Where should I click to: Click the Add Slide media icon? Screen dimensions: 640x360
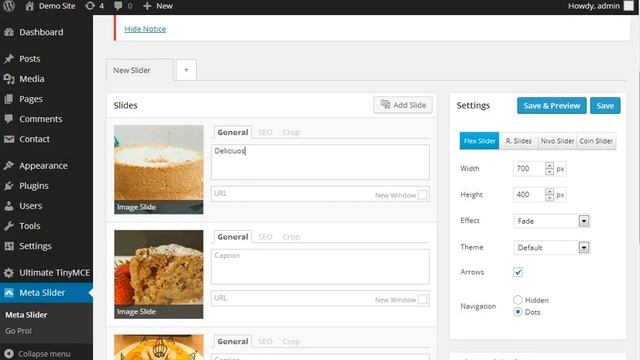click(x=385, y=104)
